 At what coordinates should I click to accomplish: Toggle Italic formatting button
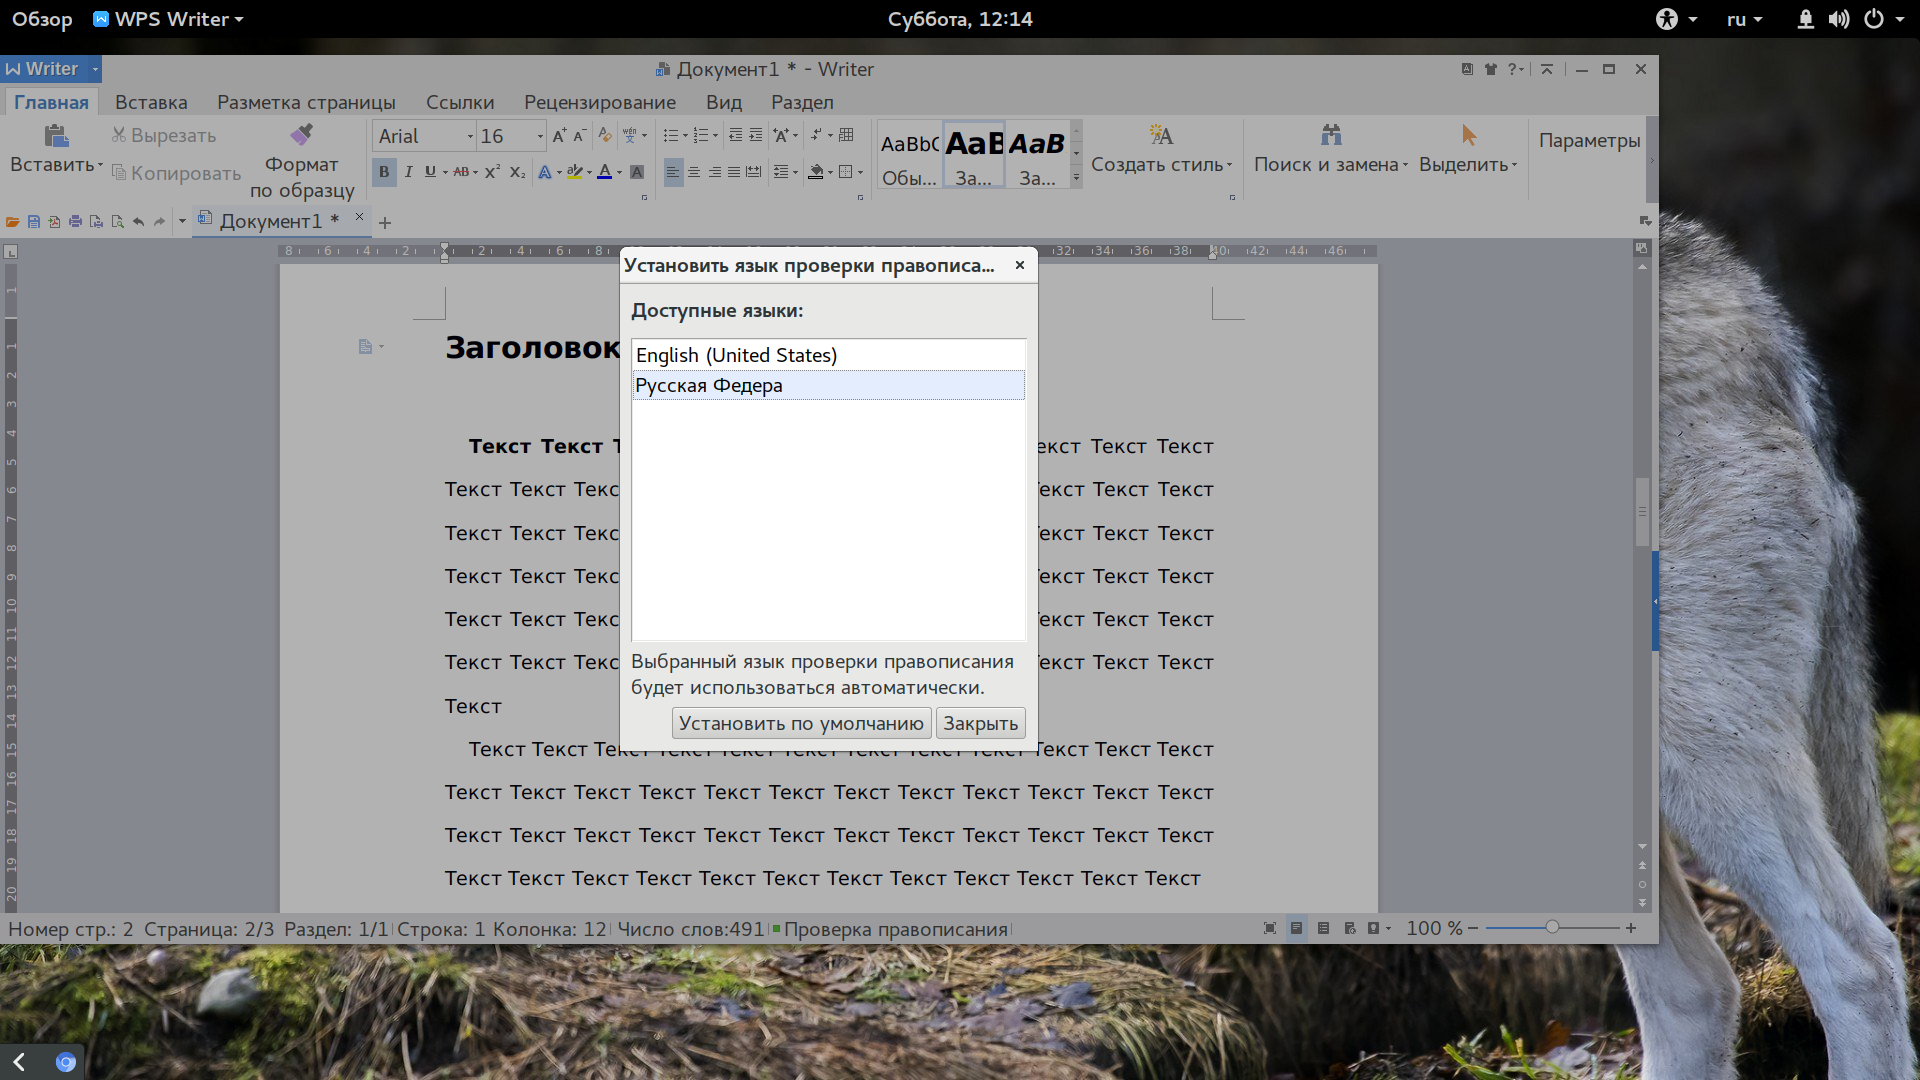408,172
